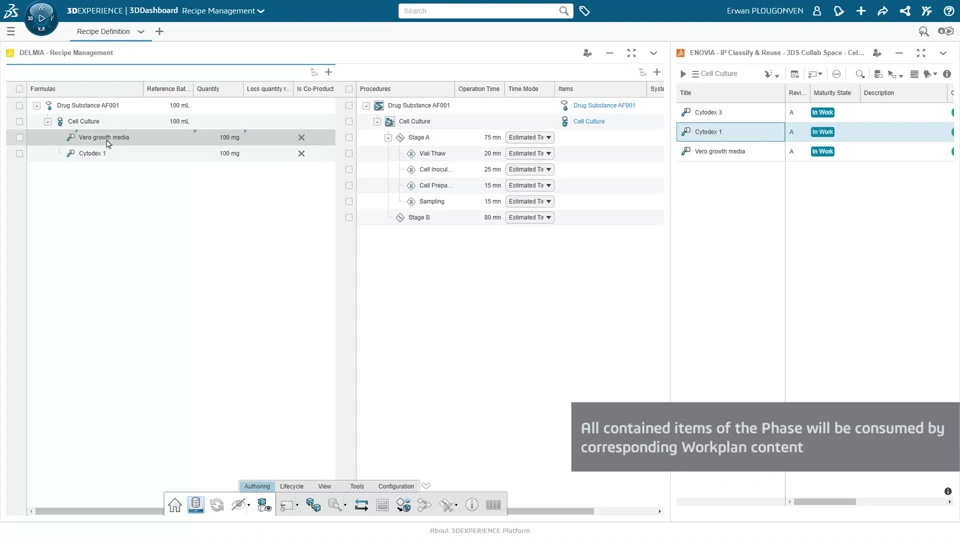Click About 3DEXPERIENCE Platform footer link
This screenshot has width=960, height=540.
[480, 531]
